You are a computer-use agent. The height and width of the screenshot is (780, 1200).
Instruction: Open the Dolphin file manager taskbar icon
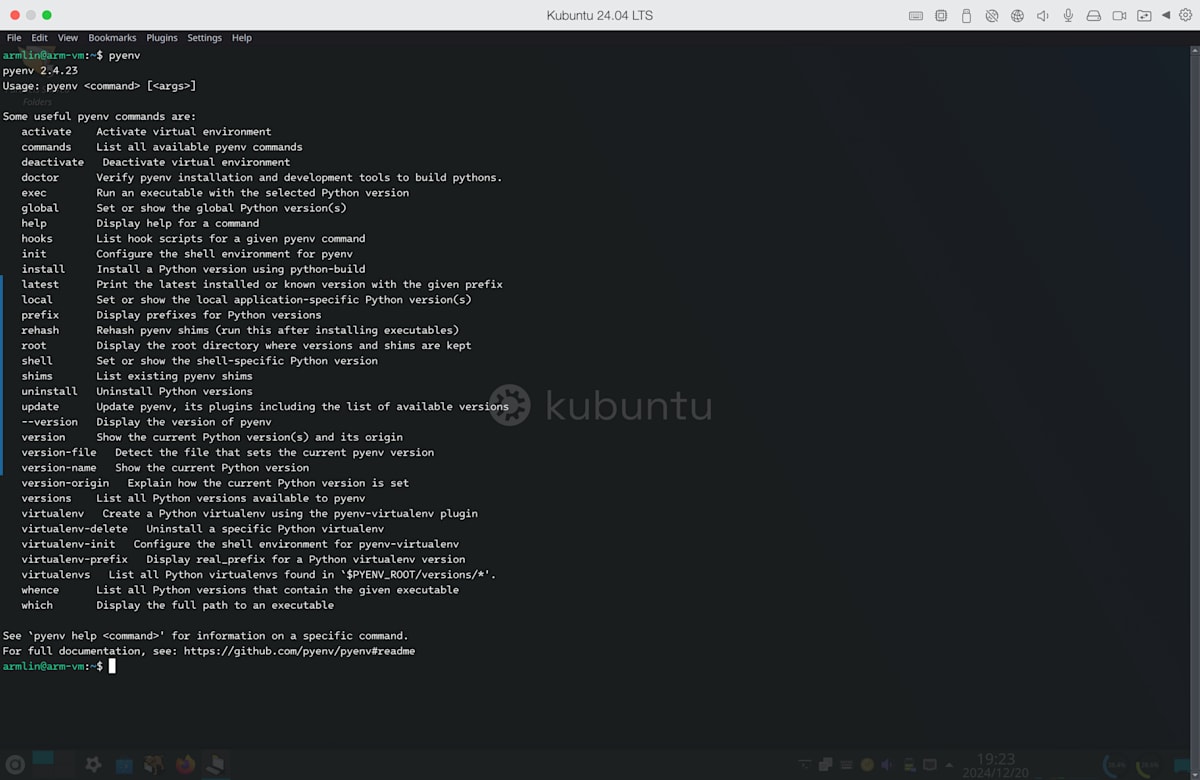point(154,765)
